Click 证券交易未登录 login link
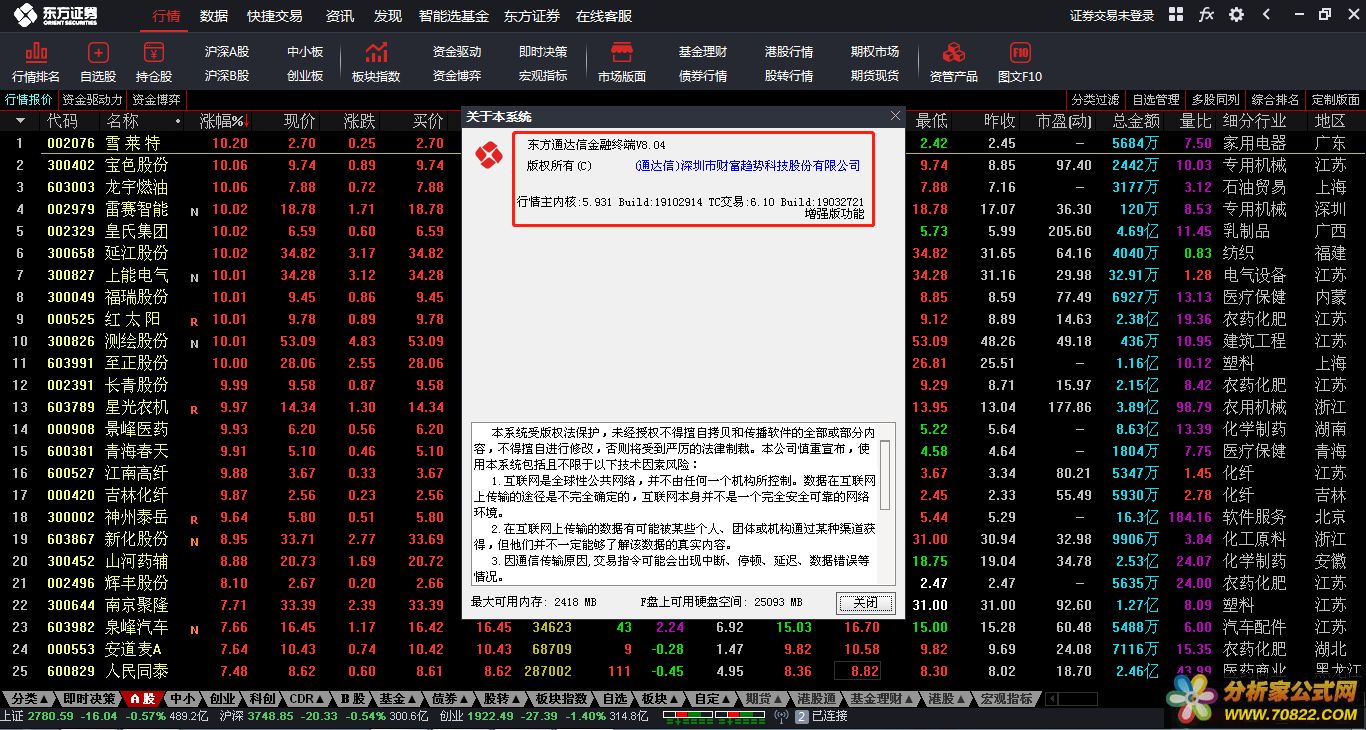This screenshot has height=730, width=1366. pyautogui.click(x=1112, y=16)
